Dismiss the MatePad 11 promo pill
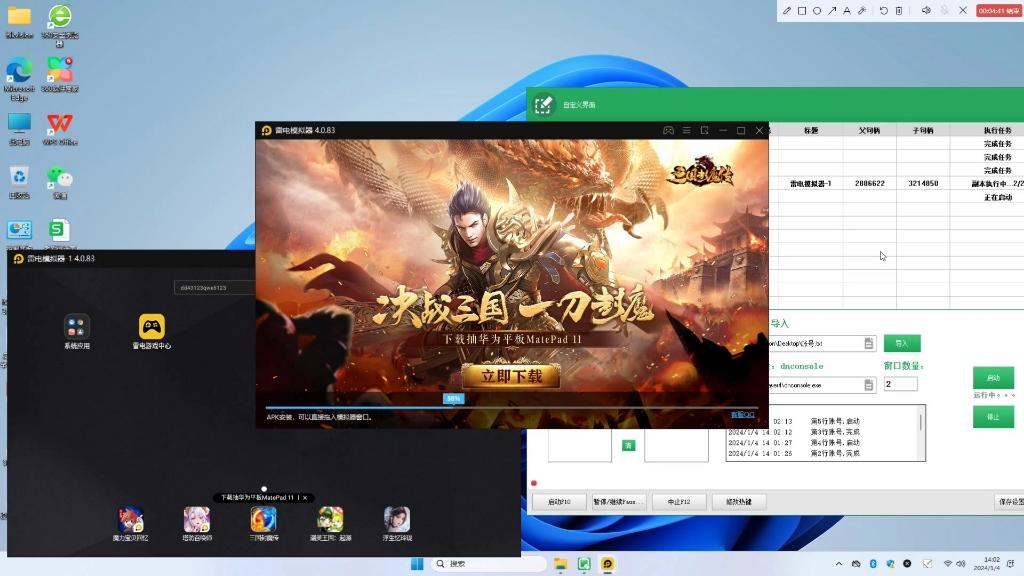The width and height of the screenshot is (1024, 576). (305, 498)
